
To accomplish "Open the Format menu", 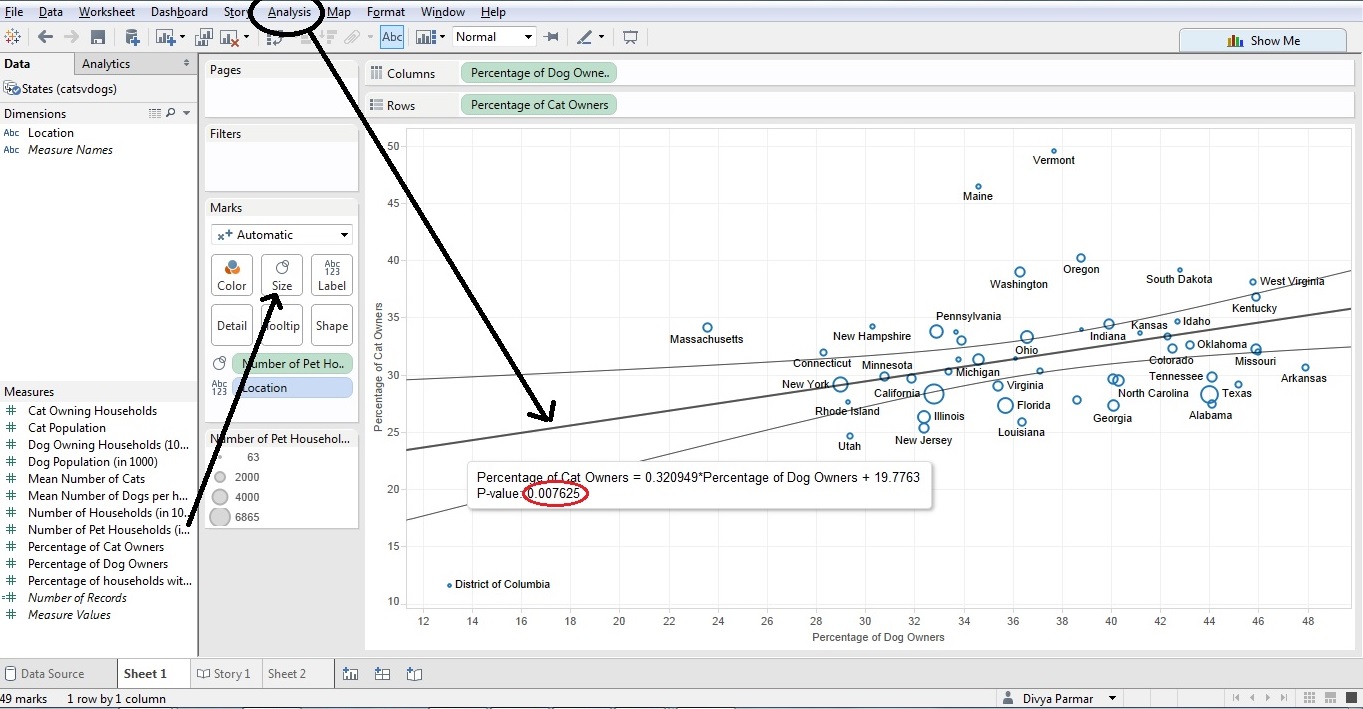I will point(386,12).
